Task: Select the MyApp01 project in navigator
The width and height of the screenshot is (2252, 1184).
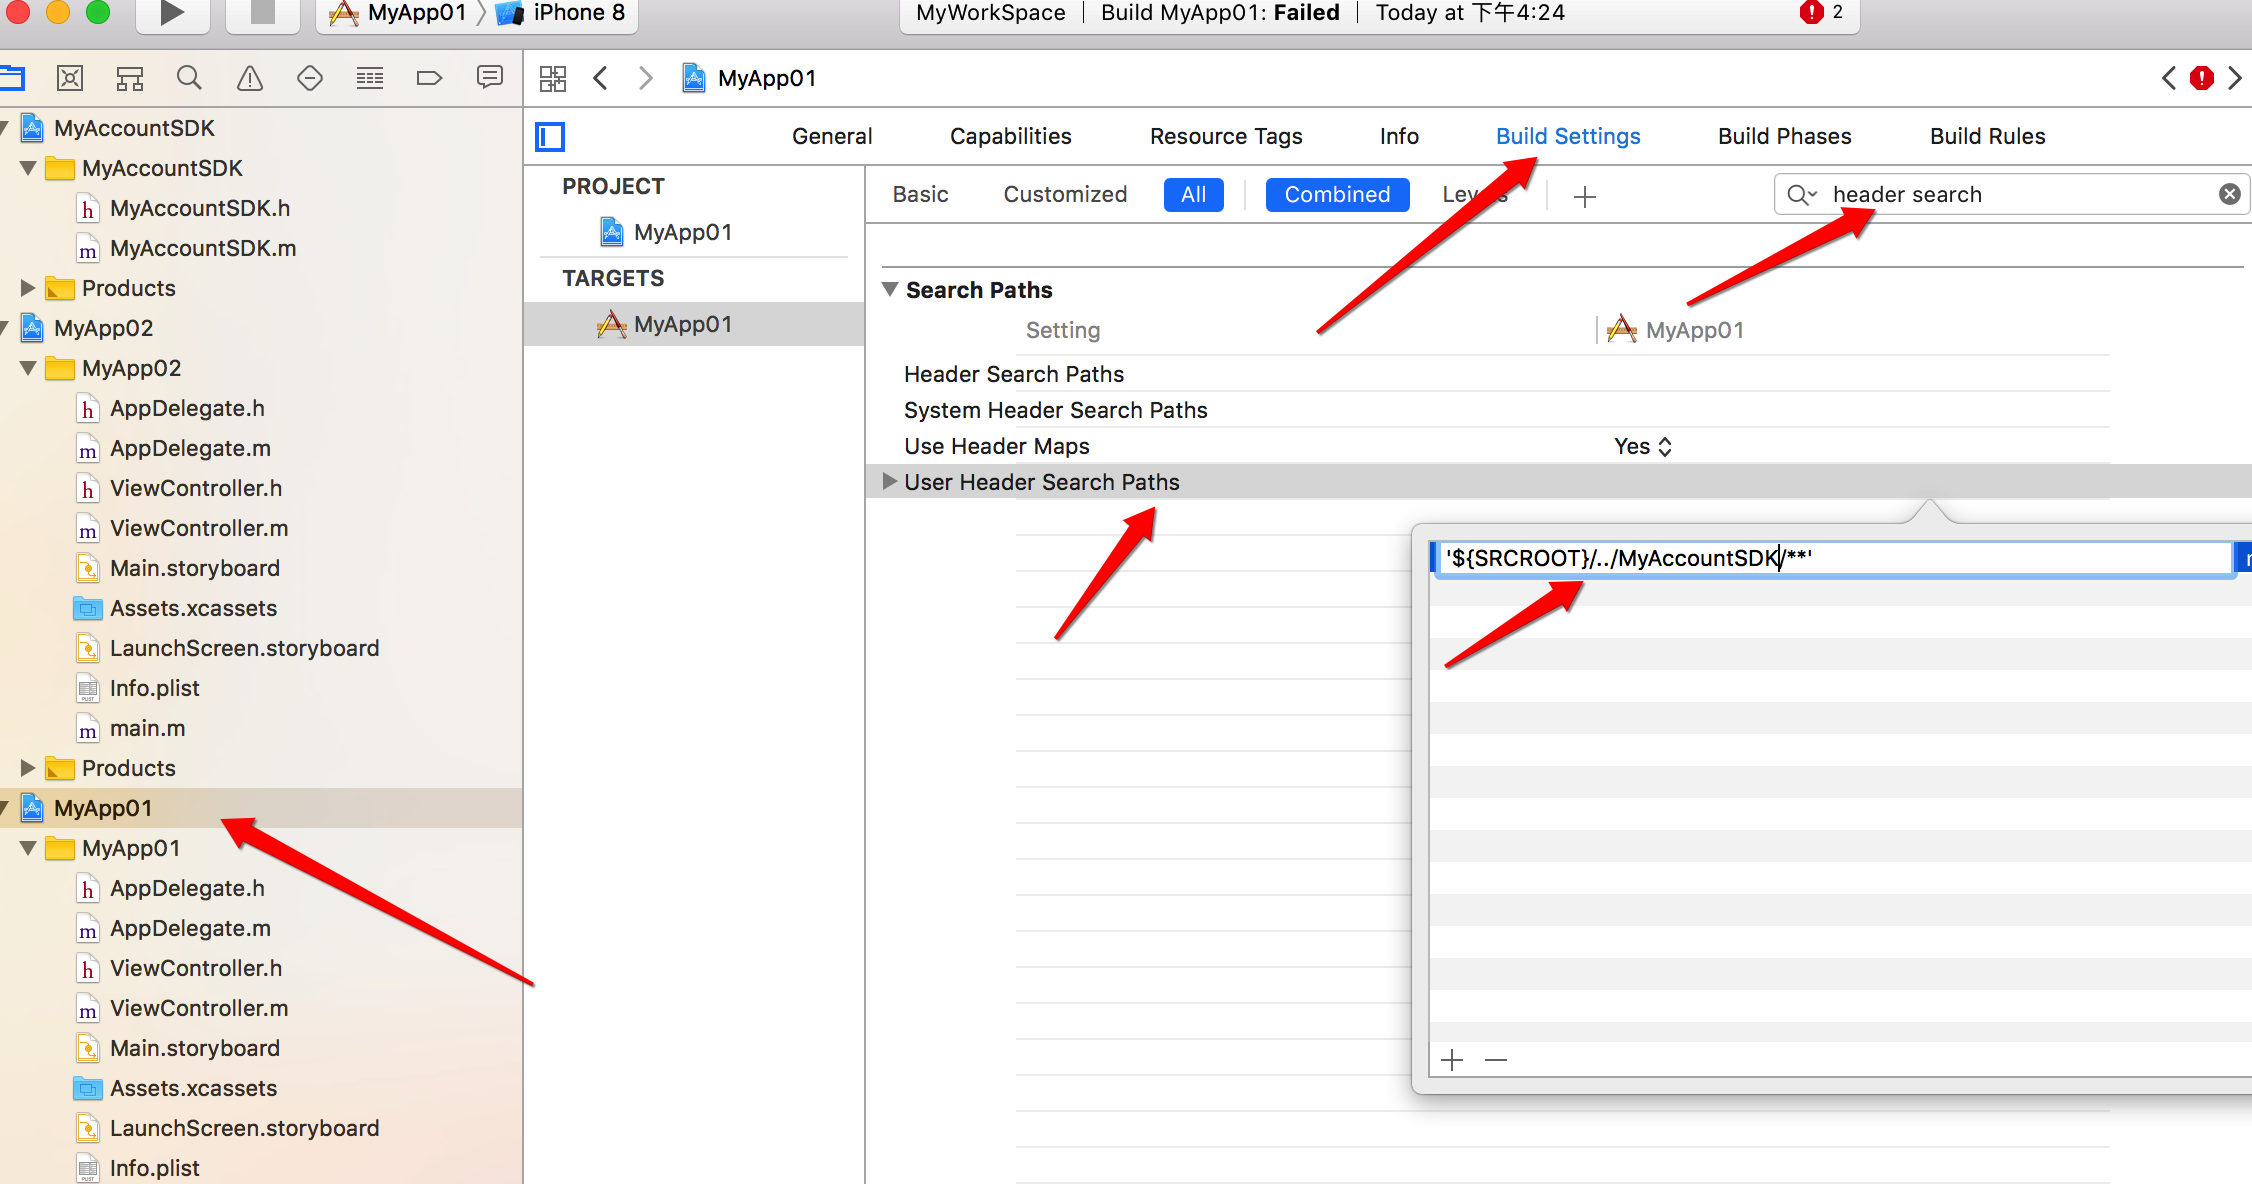Action: tap(103, 808)
